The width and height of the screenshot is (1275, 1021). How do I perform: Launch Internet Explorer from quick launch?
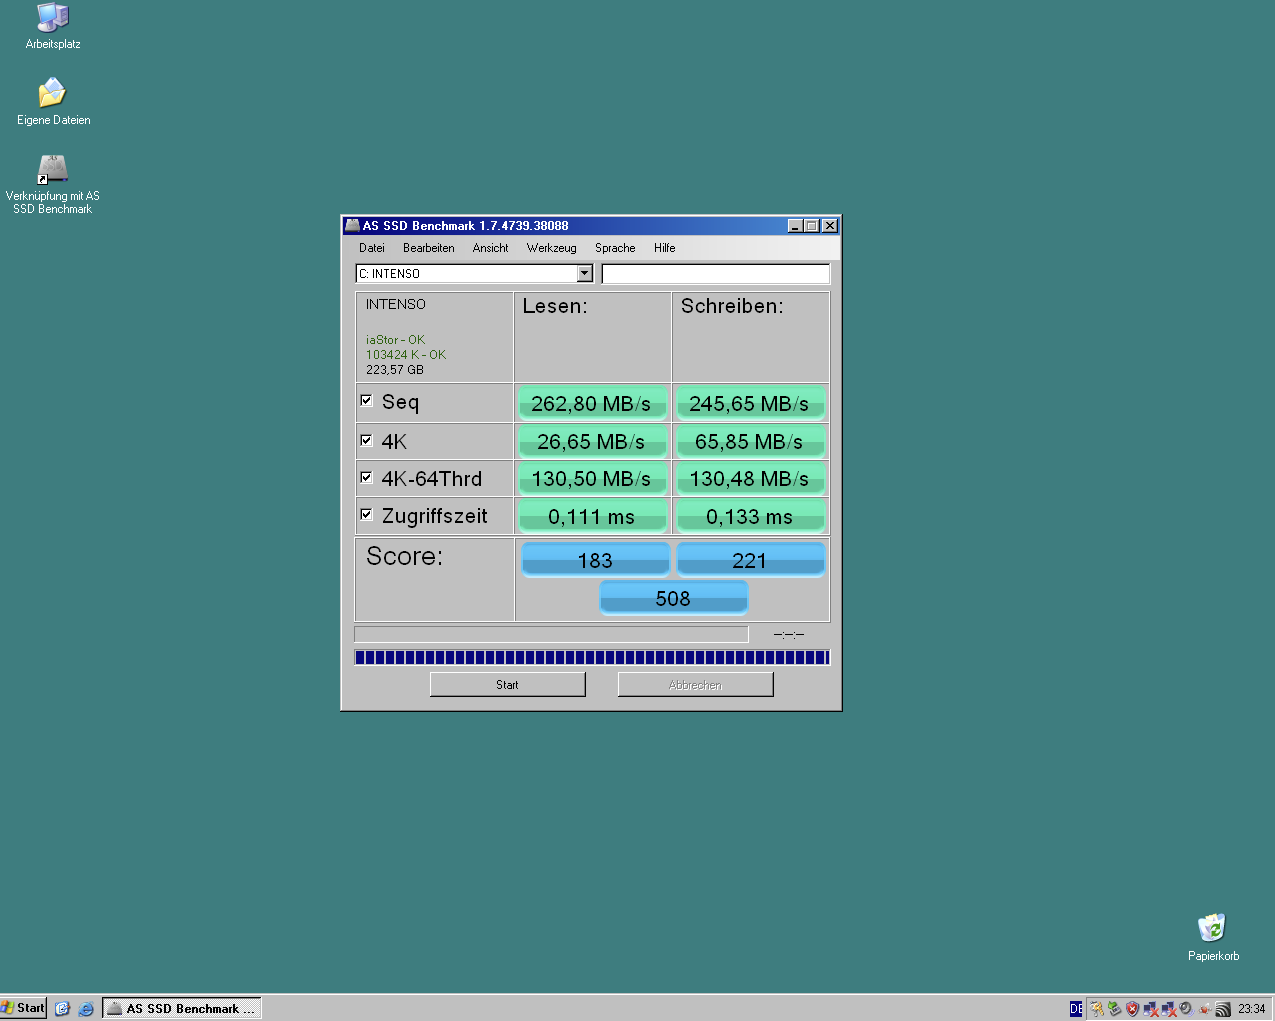pos(86,1008)
